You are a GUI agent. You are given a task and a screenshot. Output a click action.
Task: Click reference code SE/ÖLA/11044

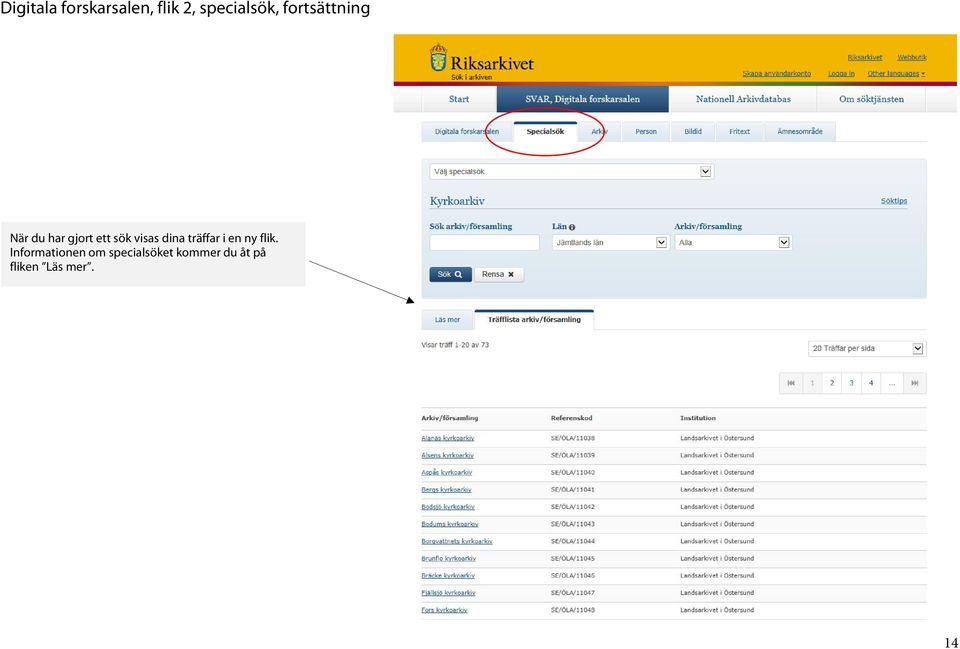[x=572, y=541]
